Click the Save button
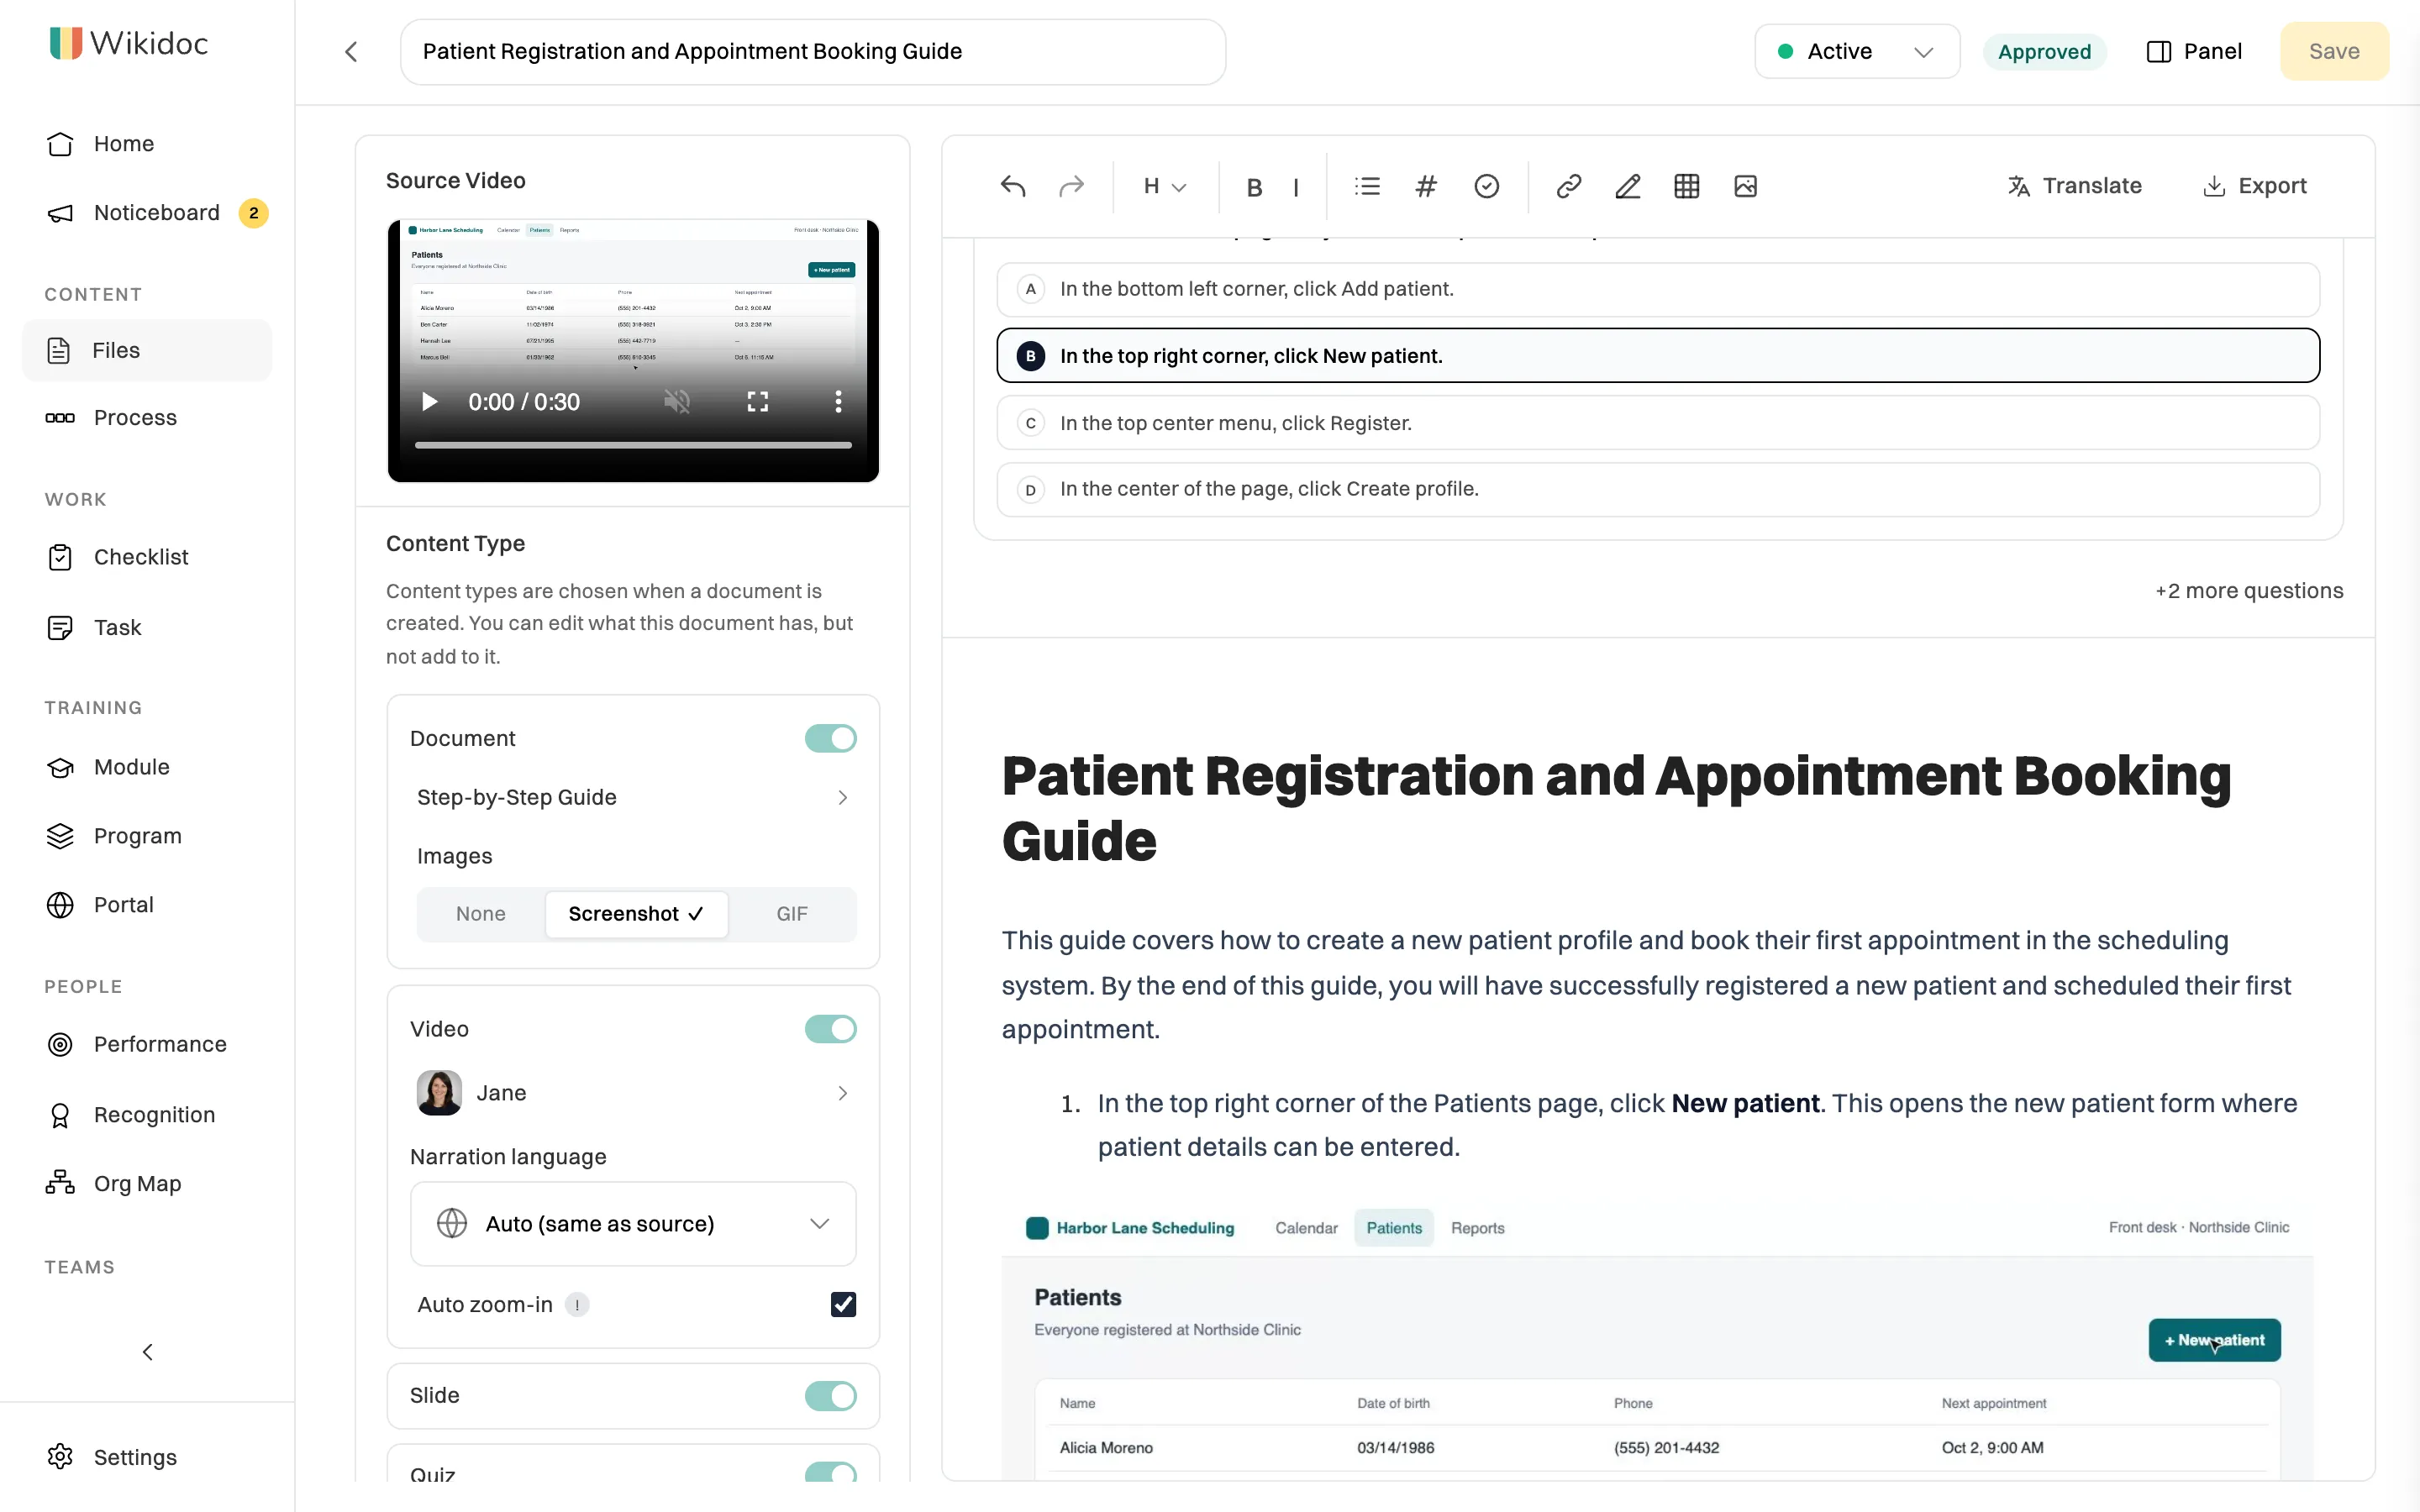Viewport: 2420px width, 1512px height. (2334, 52)
